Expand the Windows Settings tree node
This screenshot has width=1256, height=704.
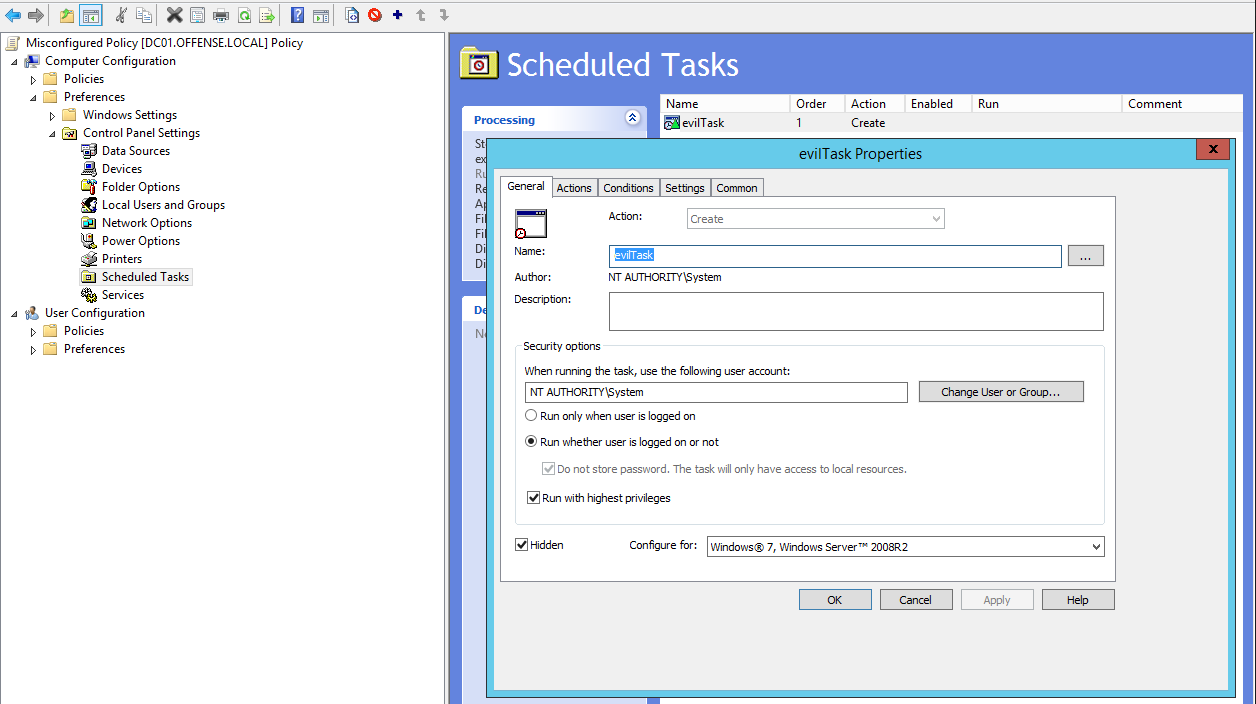pyautogui.click(x=53, y=116)
